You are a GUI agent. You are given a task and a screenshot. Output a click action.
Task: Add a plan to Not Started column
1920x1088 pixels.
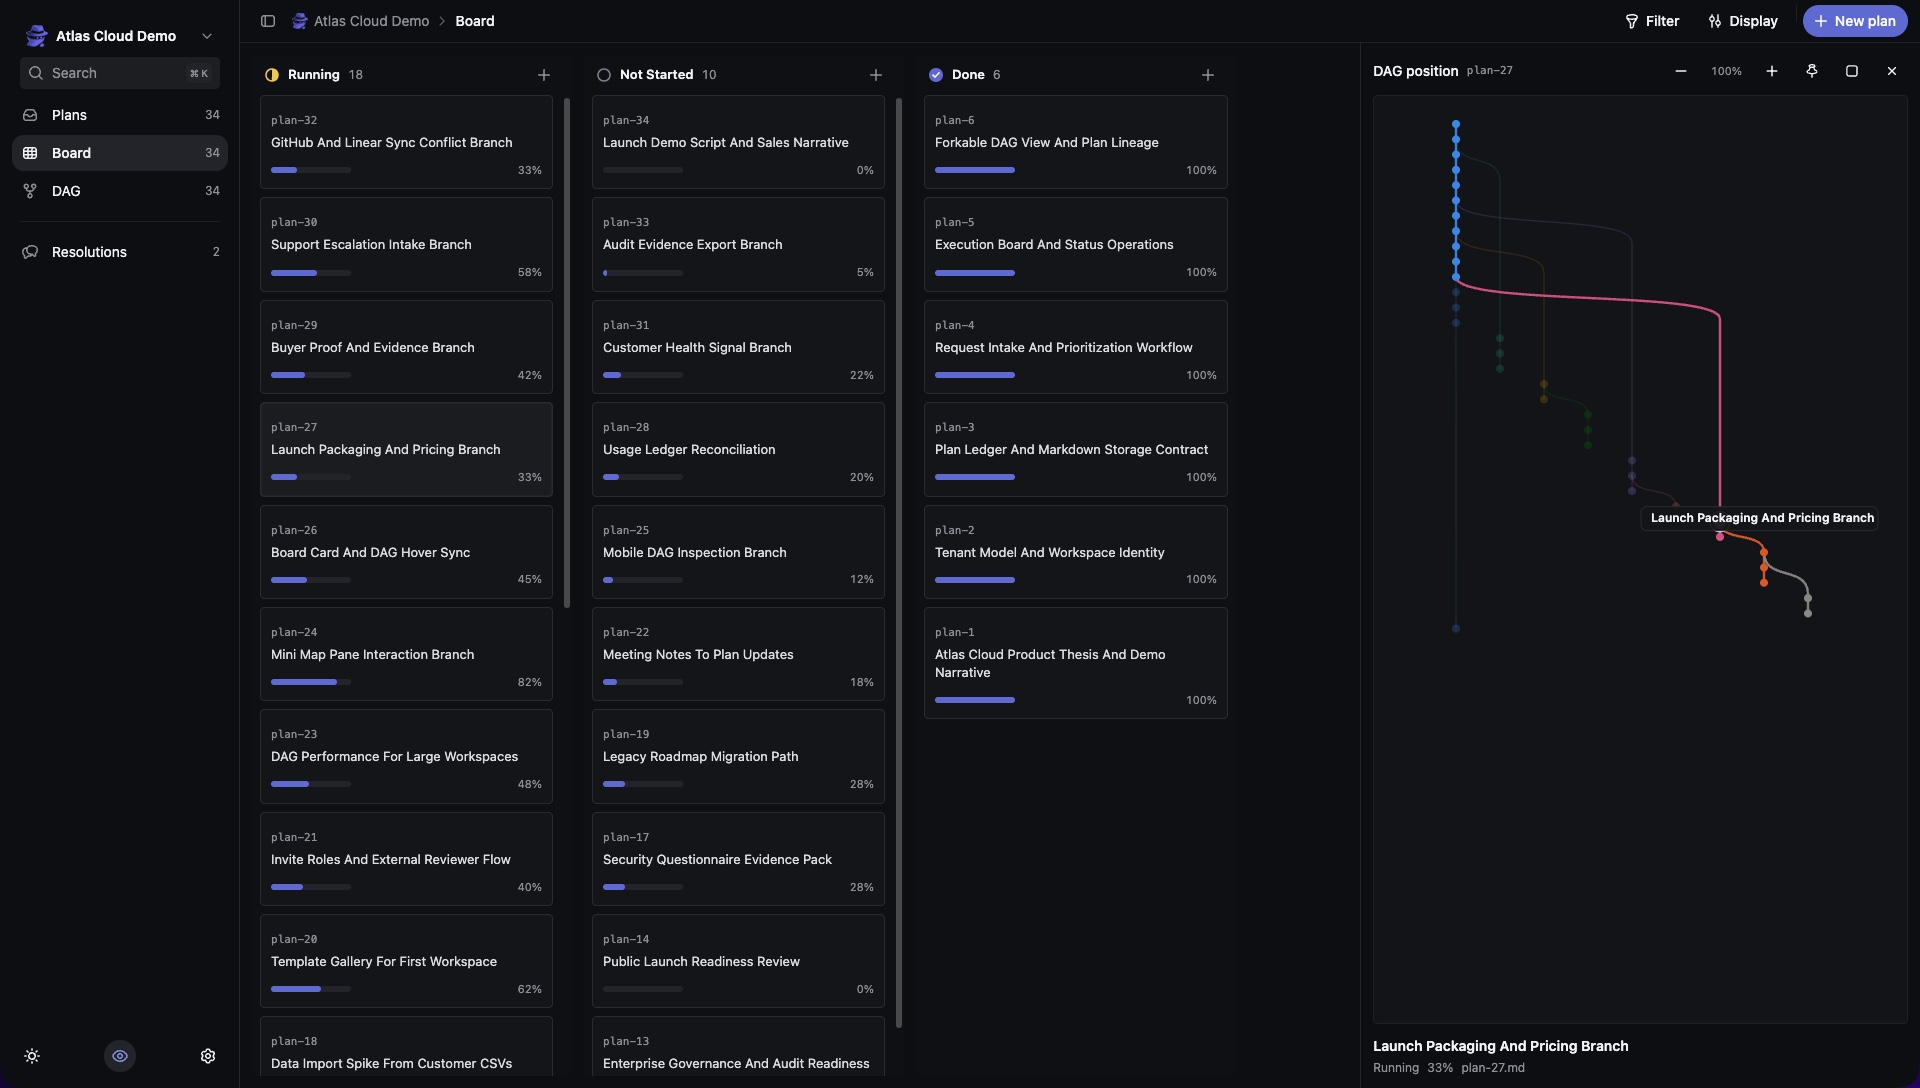pyautogui.click(x=876, y=75)
